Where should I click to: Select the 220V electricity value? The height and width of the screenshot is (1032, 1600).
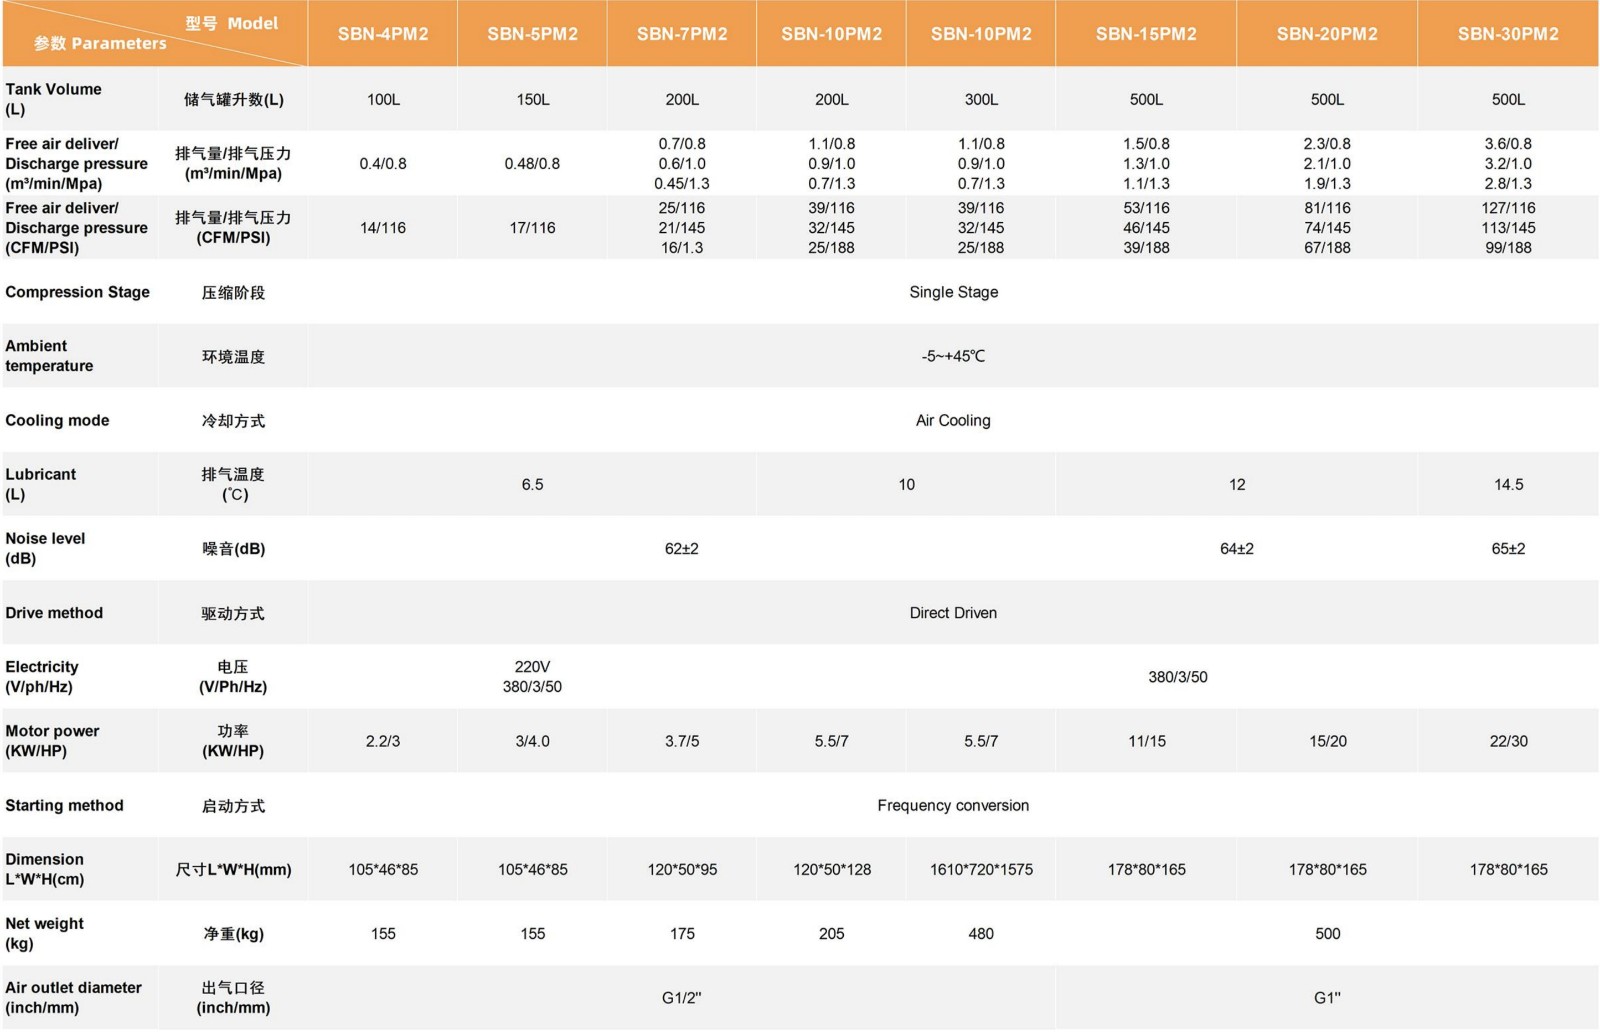(x=532, y=667)
